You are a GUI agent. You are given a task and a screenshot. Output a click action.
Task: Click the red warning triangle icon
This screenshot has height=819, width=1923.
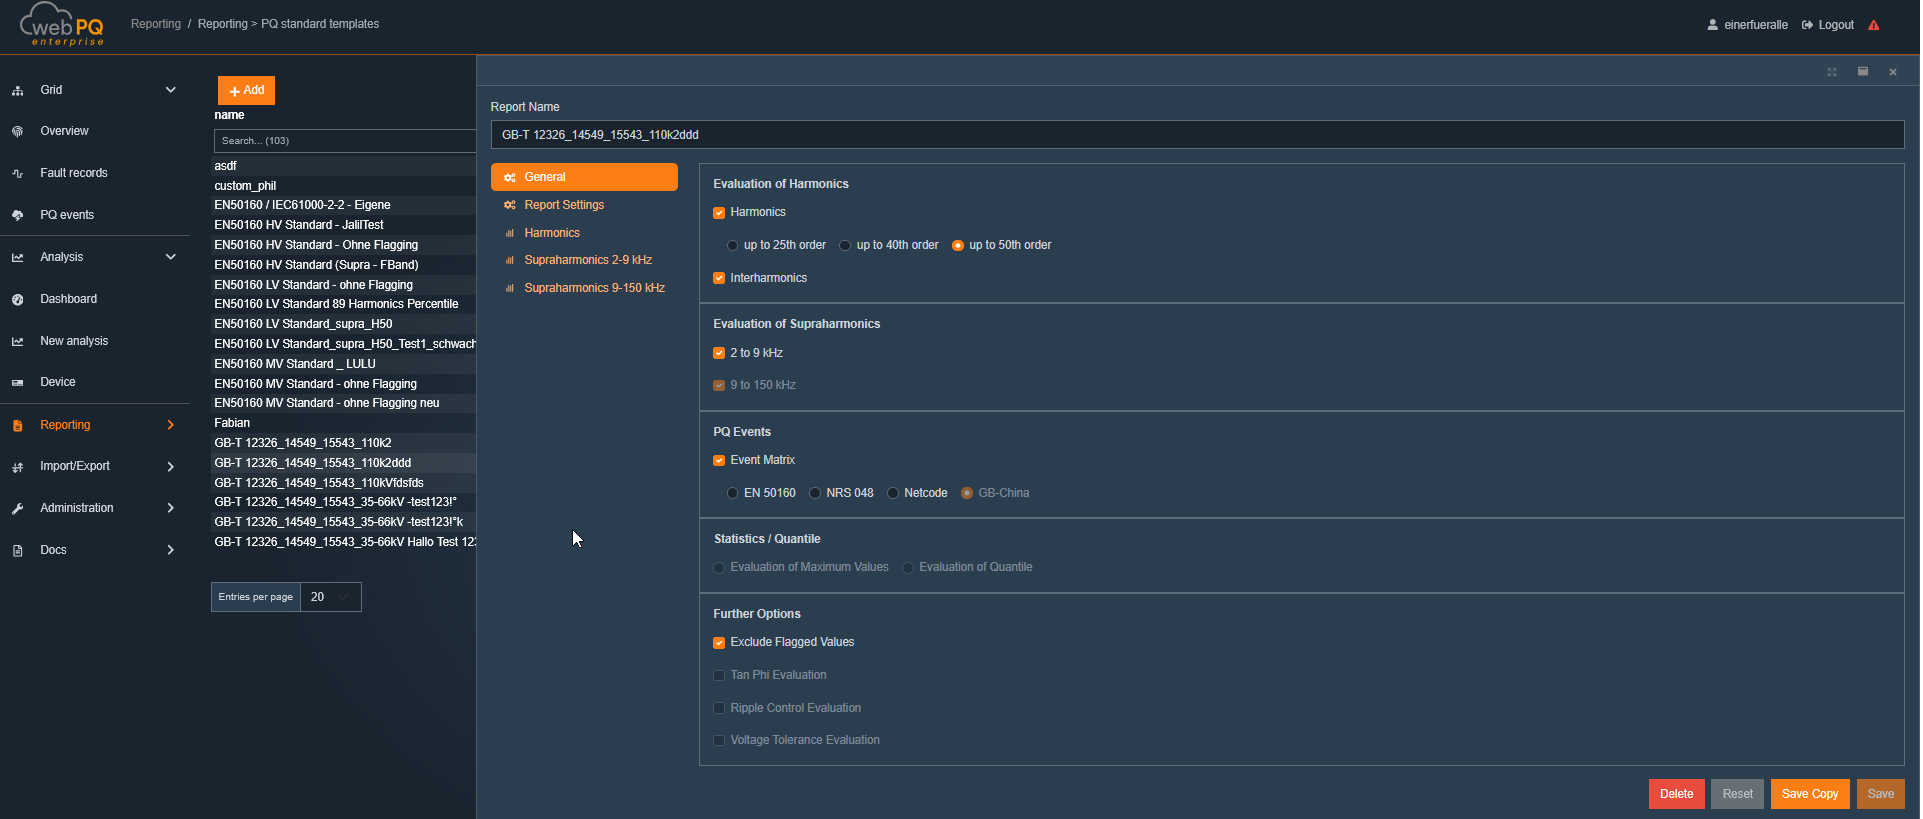[1874, 25]
